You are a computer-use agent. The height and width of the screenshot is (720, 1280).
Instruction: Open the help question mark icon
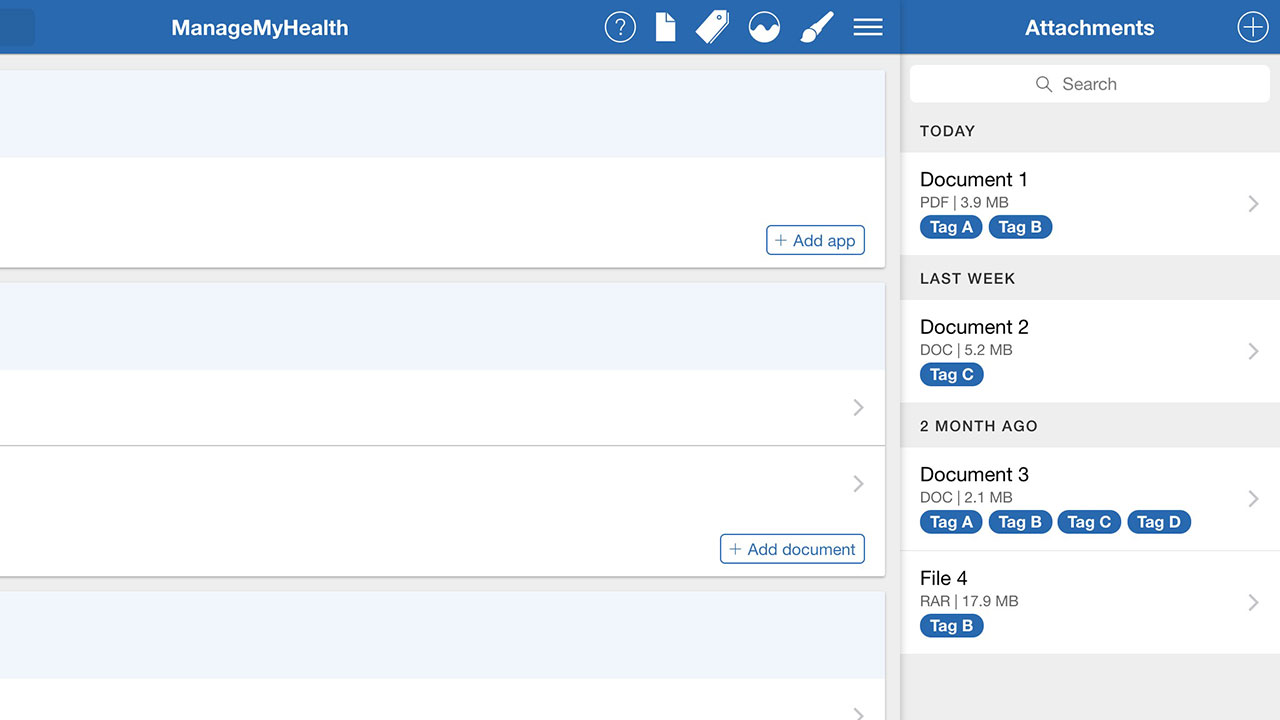pyautogui.click(x=620, y=27)
